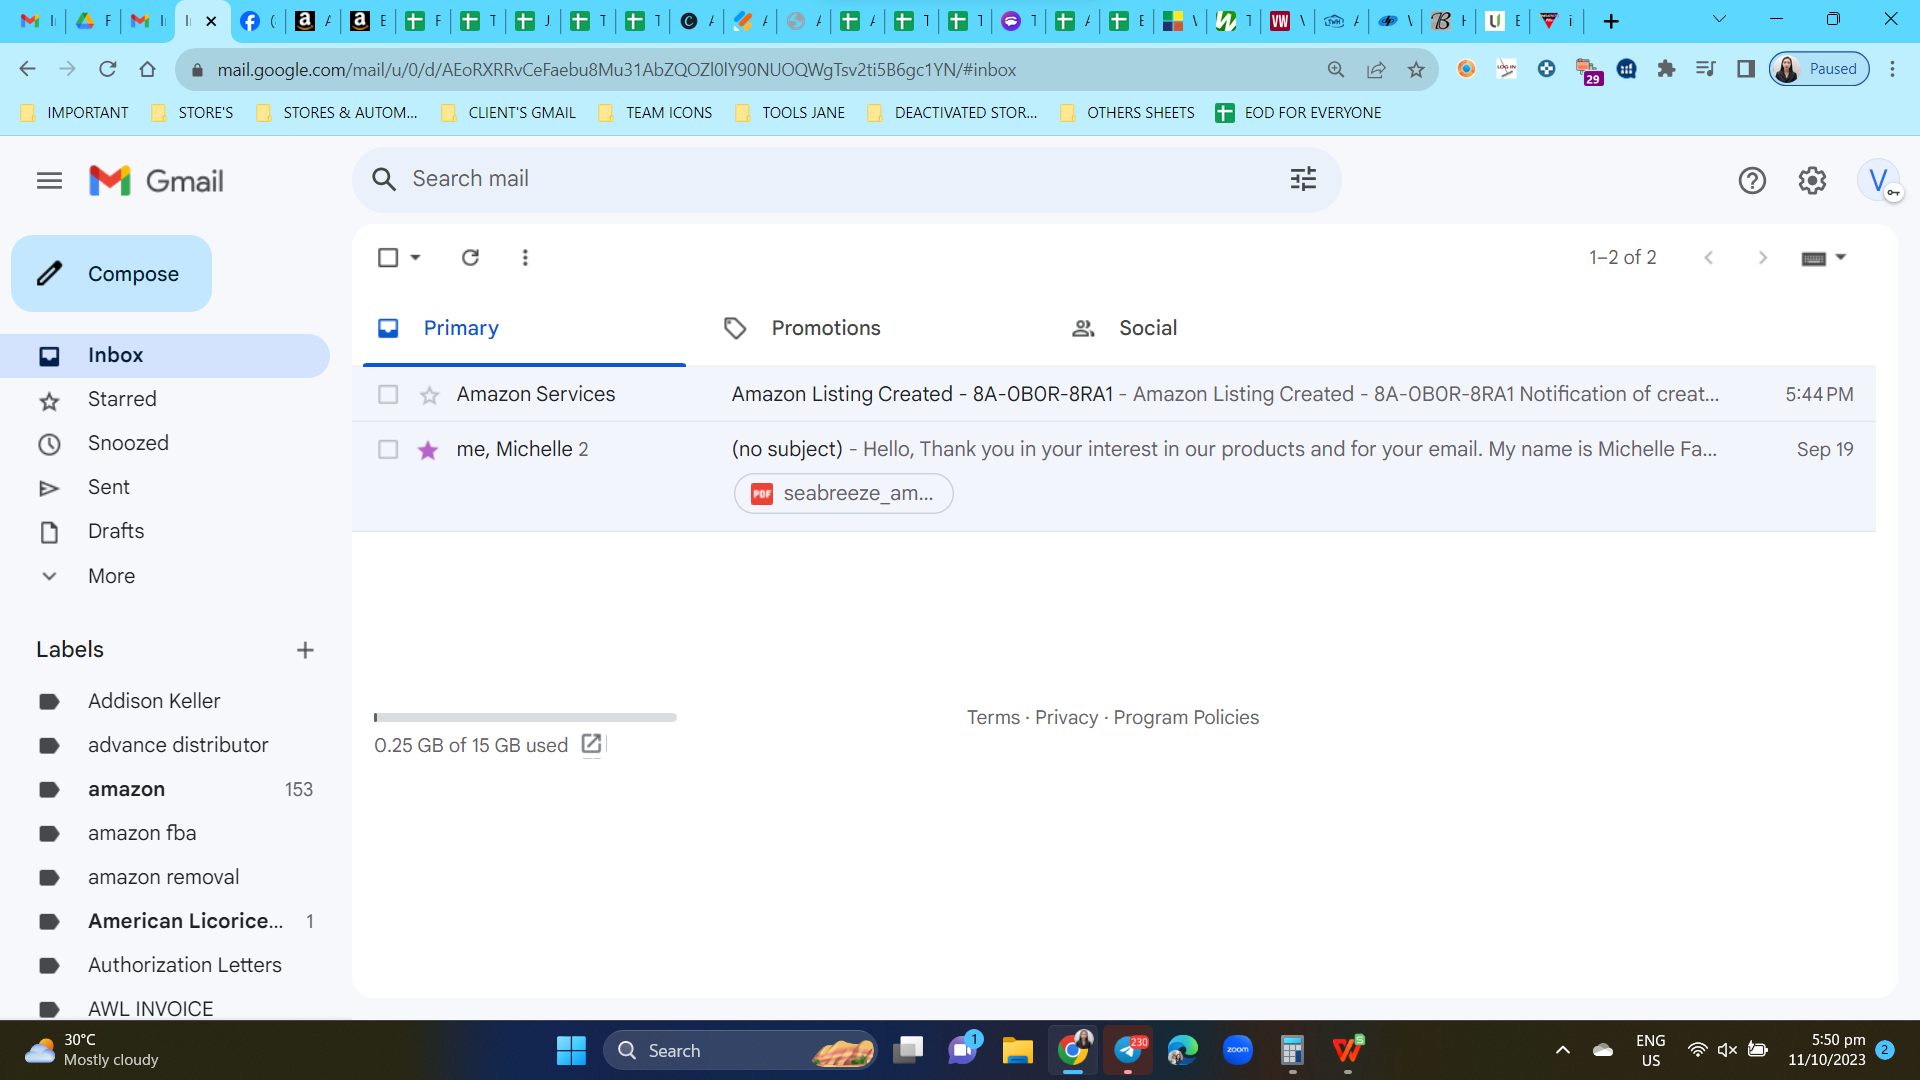1920x1080 pixels.
Task: Open the IMPORTANT bookmarks folder
Action: [75, 113]
